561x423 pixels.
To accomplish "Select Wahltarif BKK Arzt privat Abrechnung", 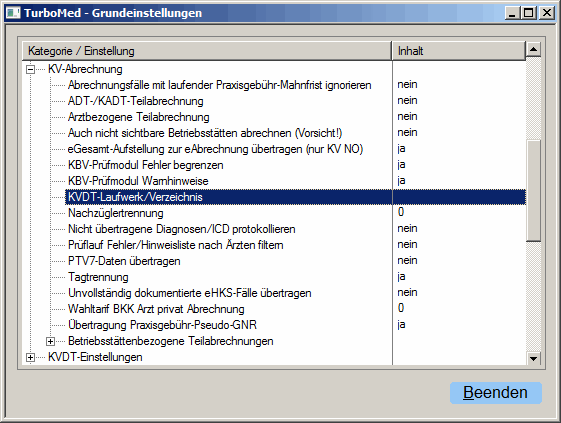I will pos(156,309).
